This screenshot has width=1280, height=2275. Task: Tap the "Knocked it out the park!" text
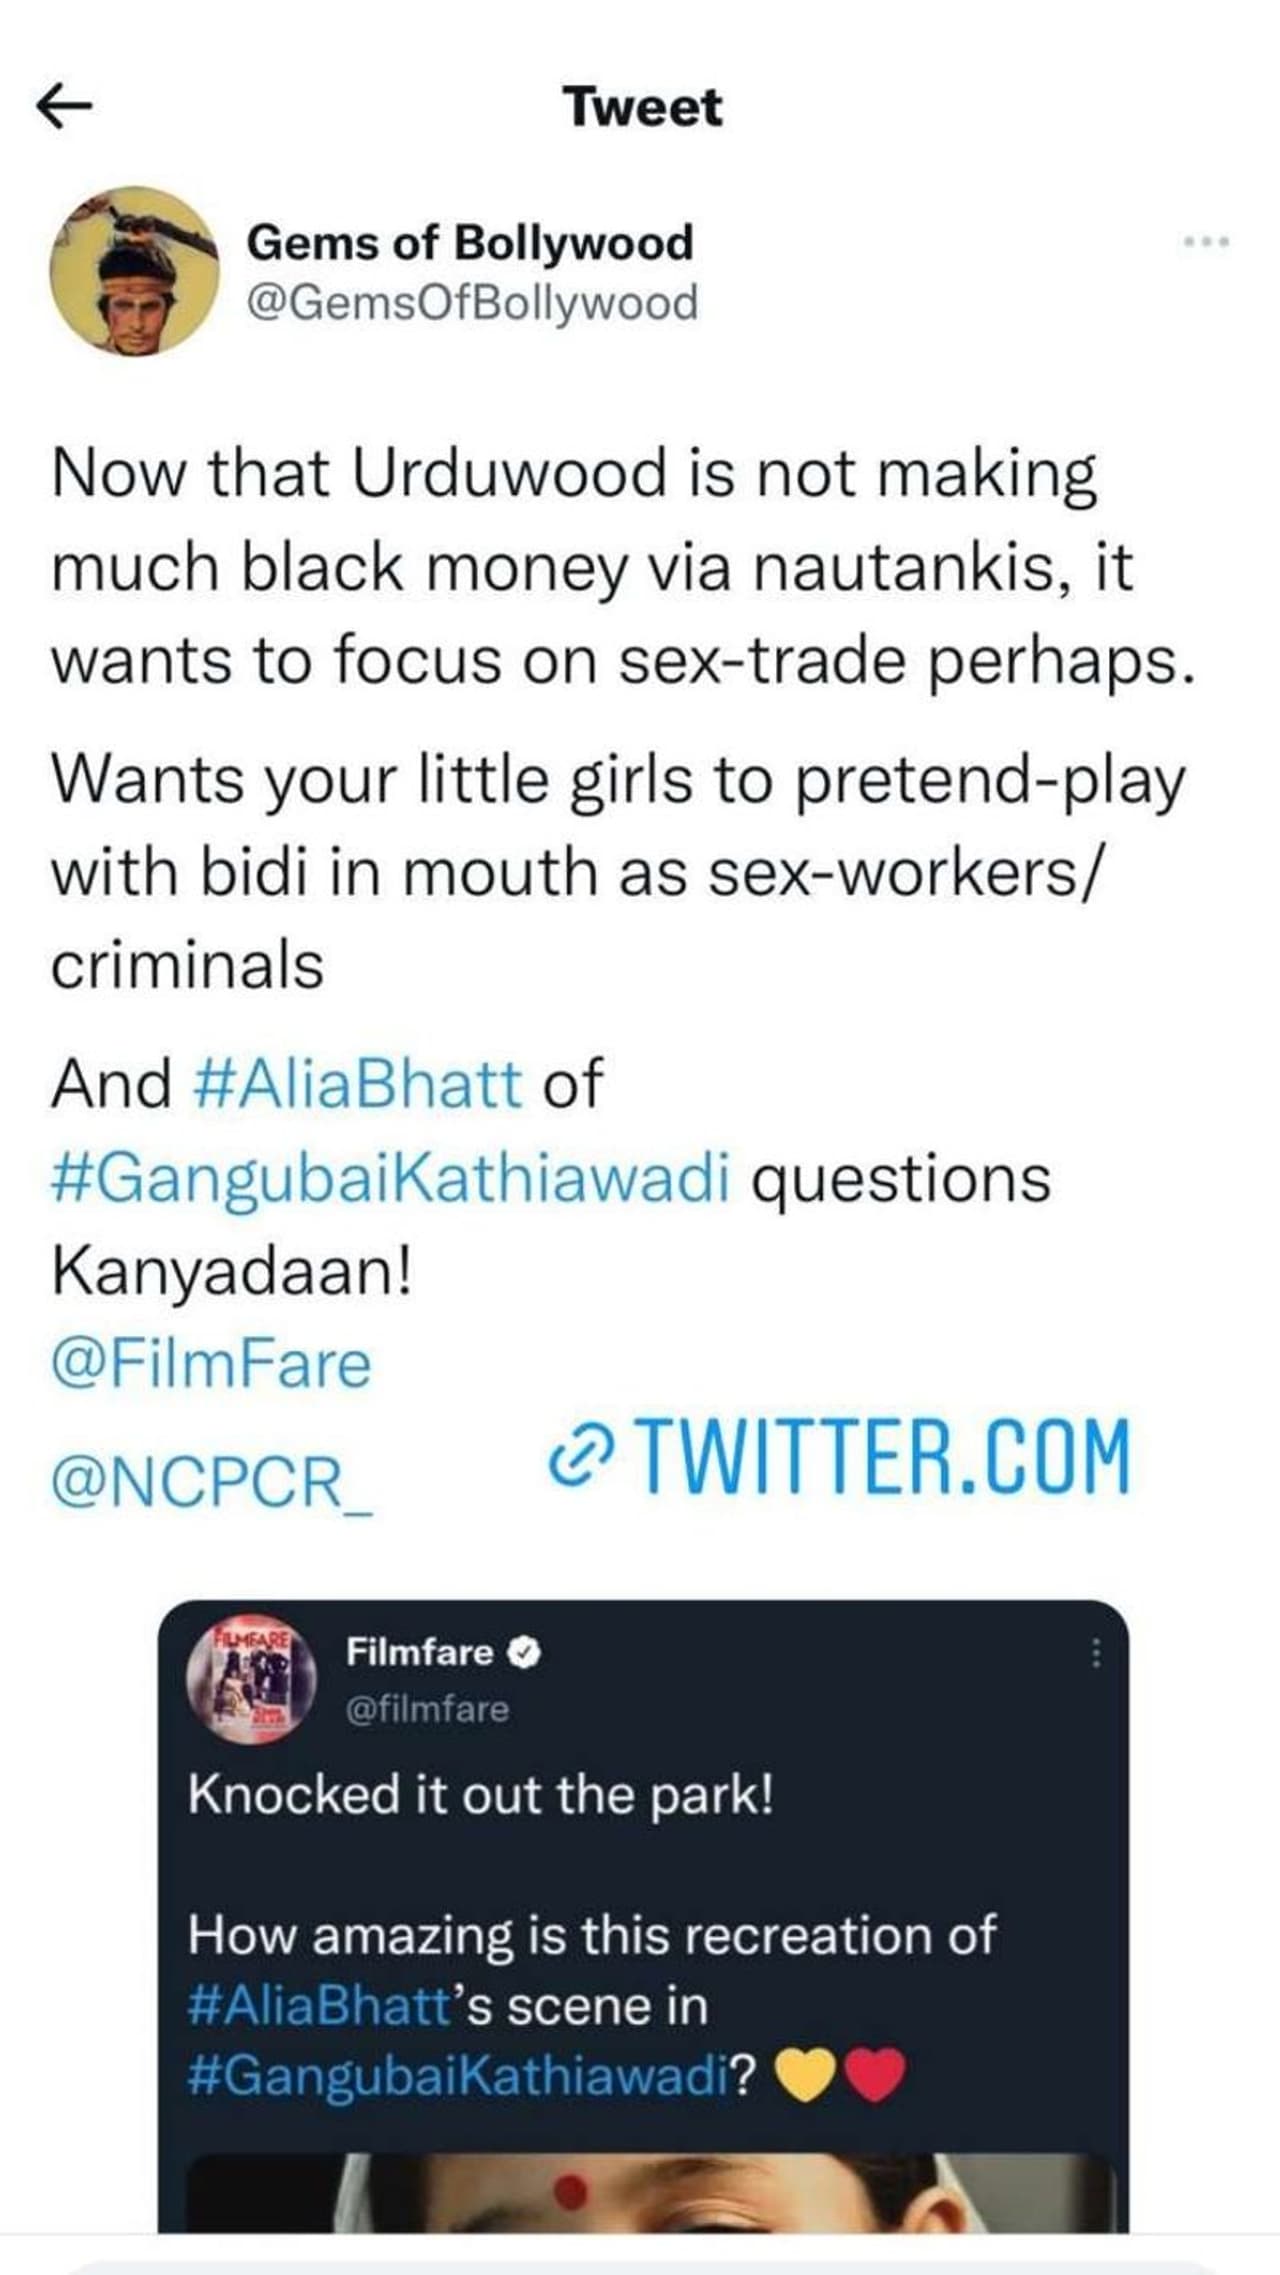point(480,1794)
